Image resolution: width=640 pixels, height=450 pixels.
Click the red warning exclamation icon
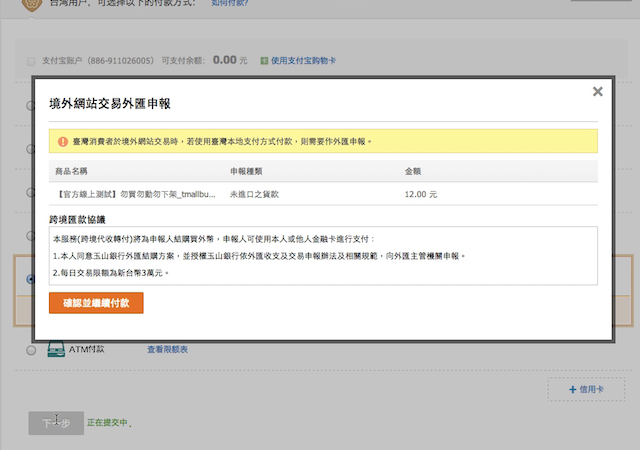[63, 142]
